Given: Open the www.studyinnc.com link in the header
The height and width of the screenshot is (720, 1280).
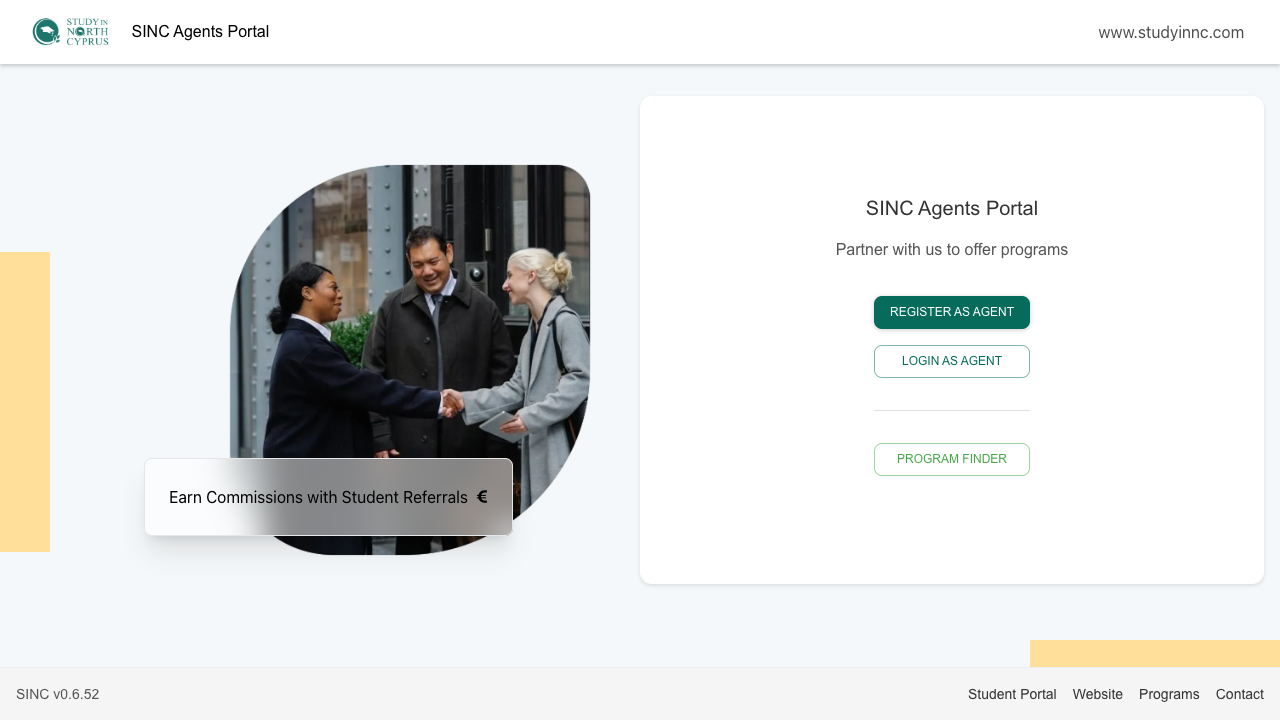Looking at the screenshot, I should coord(1171,32).
